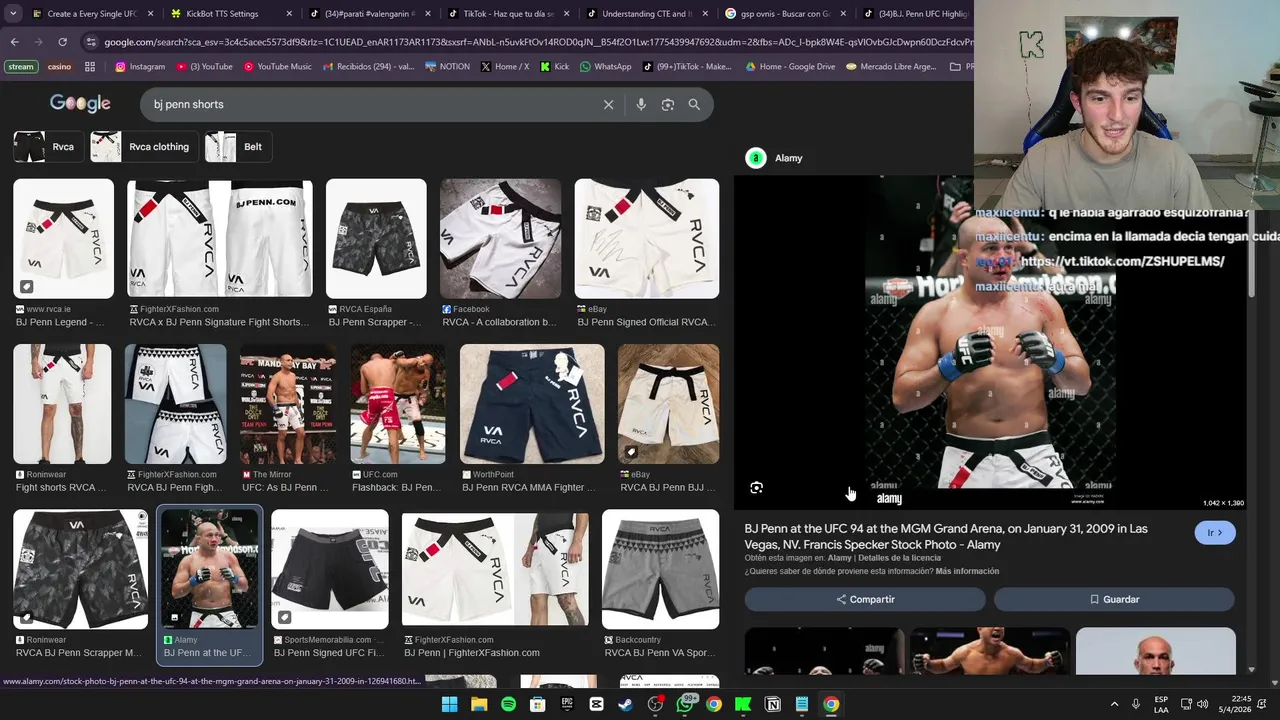Switch to the gsp ovnis Google tab
This screenshot has height=720, width=1280.
click(786, 14)
